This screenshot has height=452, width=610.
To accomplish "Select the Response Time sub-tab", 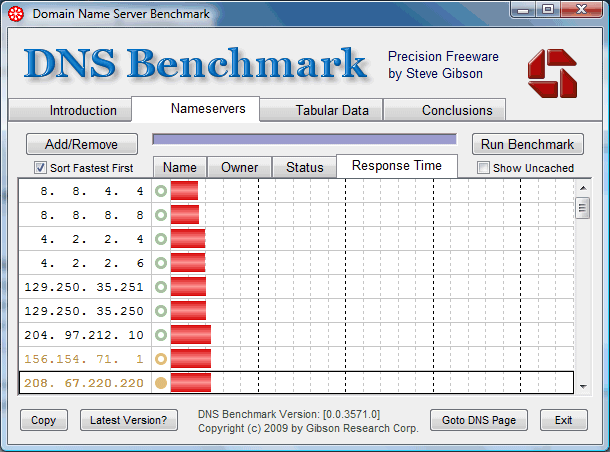I will click(x=397, y=166).
